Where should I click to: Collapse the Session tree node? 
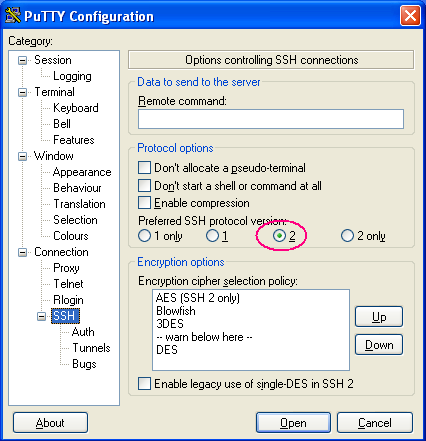(x=22, y=60)
